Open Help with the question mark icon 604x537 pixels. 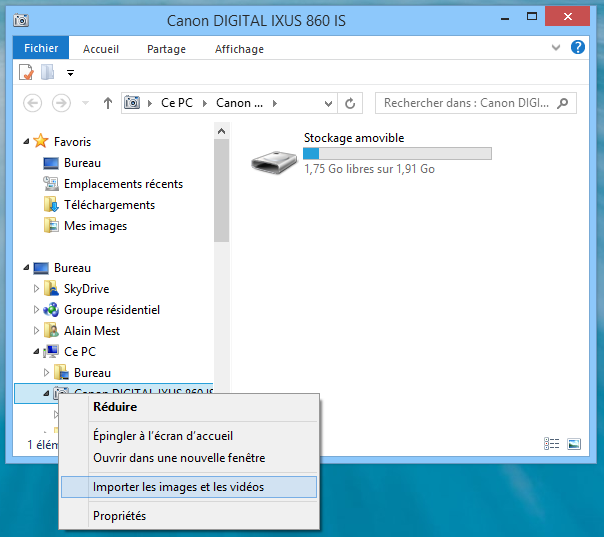[x=578, y=47]
